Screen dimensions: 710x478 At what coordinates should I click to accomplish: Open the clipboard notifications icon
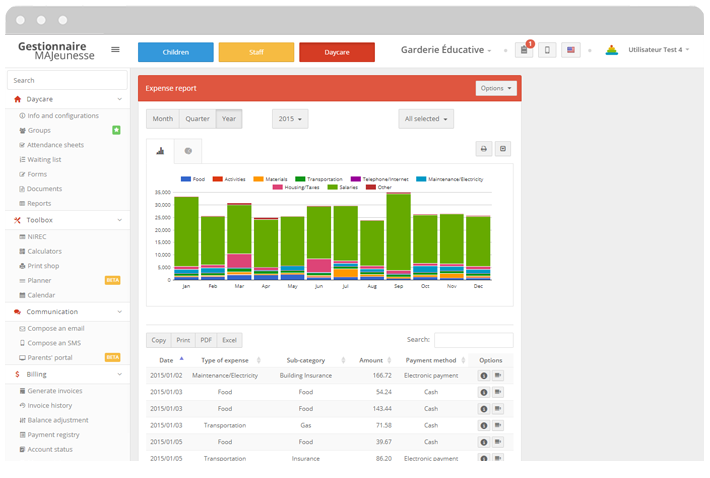[524, 50]
